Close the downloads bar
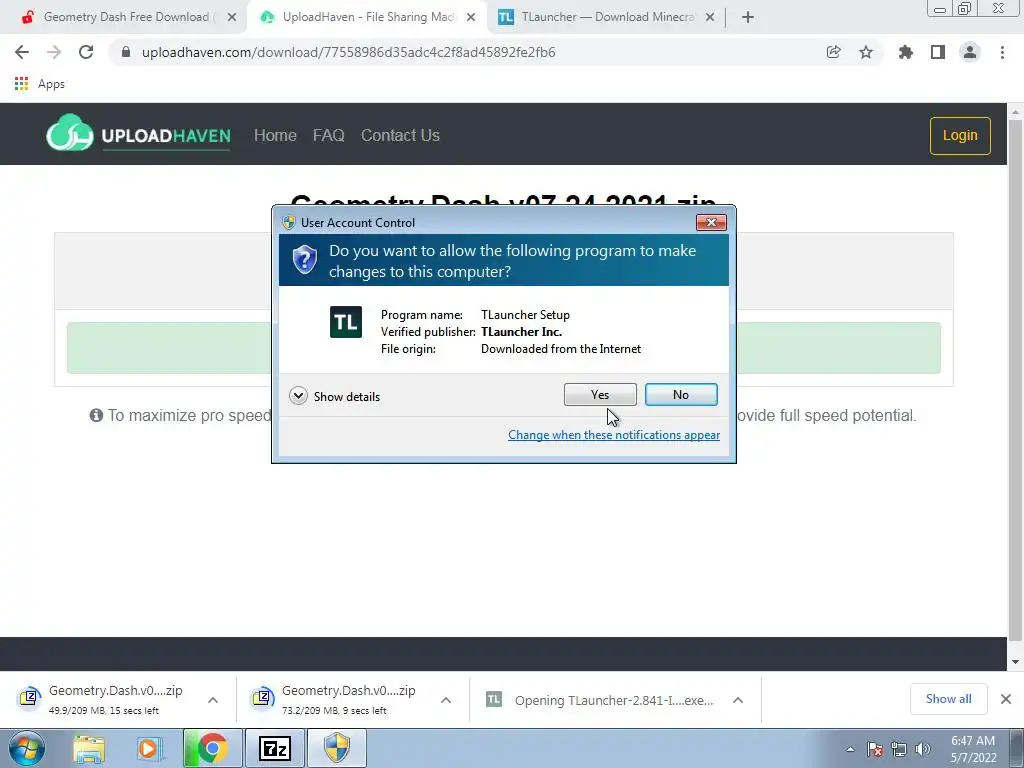The height and width of the screenshot is (768, 1024). [x=1006, y=699]
